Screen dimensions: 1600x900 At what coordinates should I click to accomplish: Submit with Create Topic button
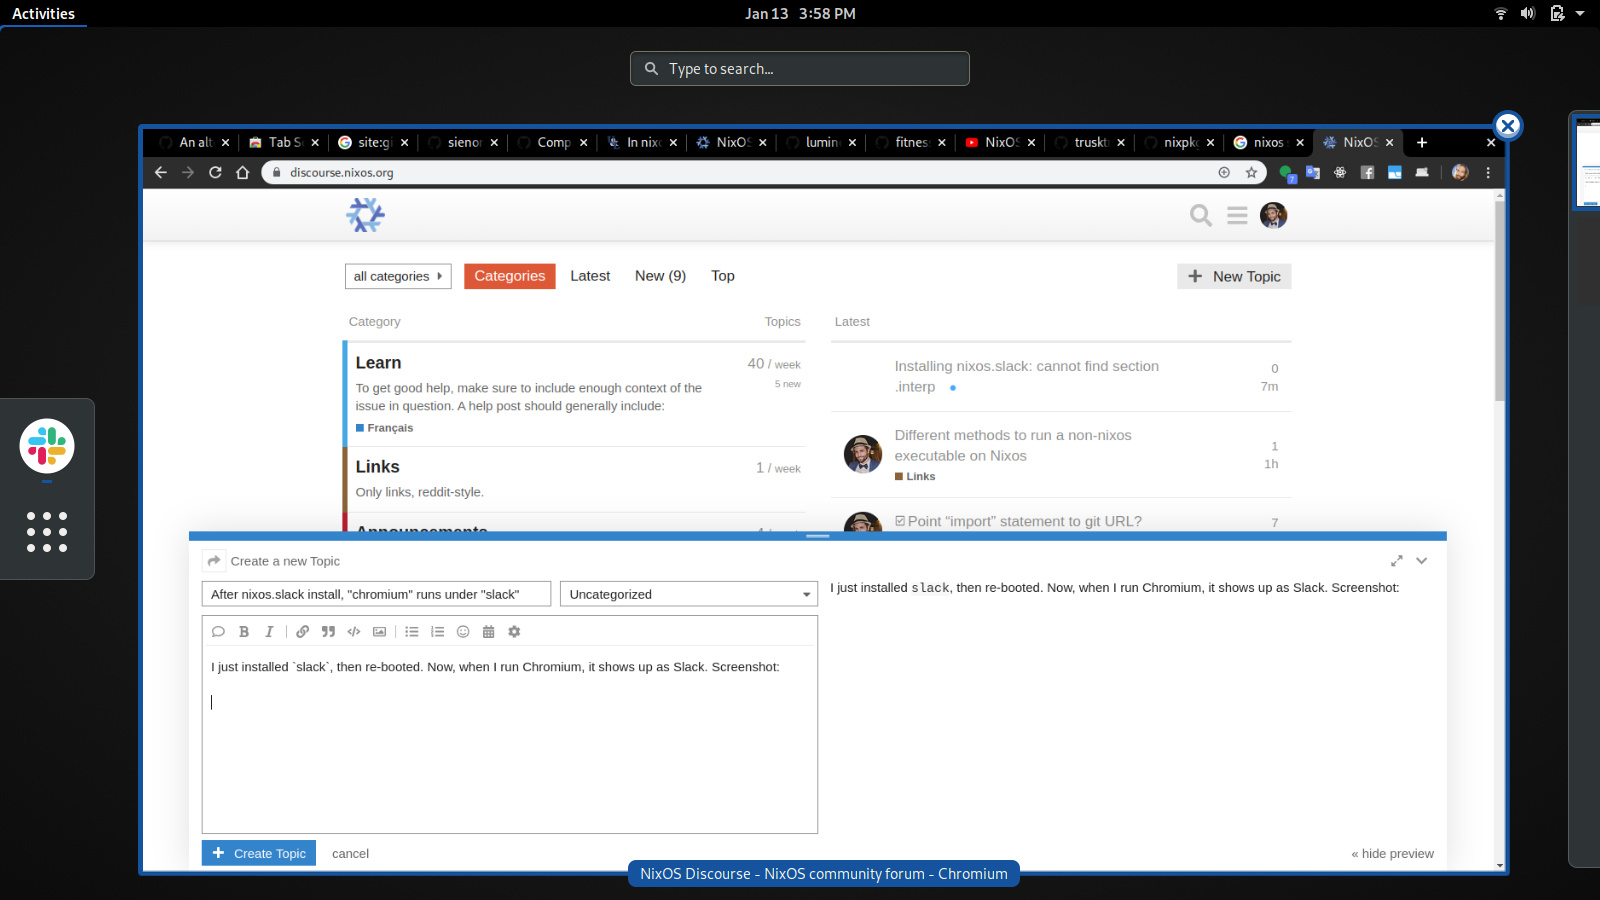[259, 853]
